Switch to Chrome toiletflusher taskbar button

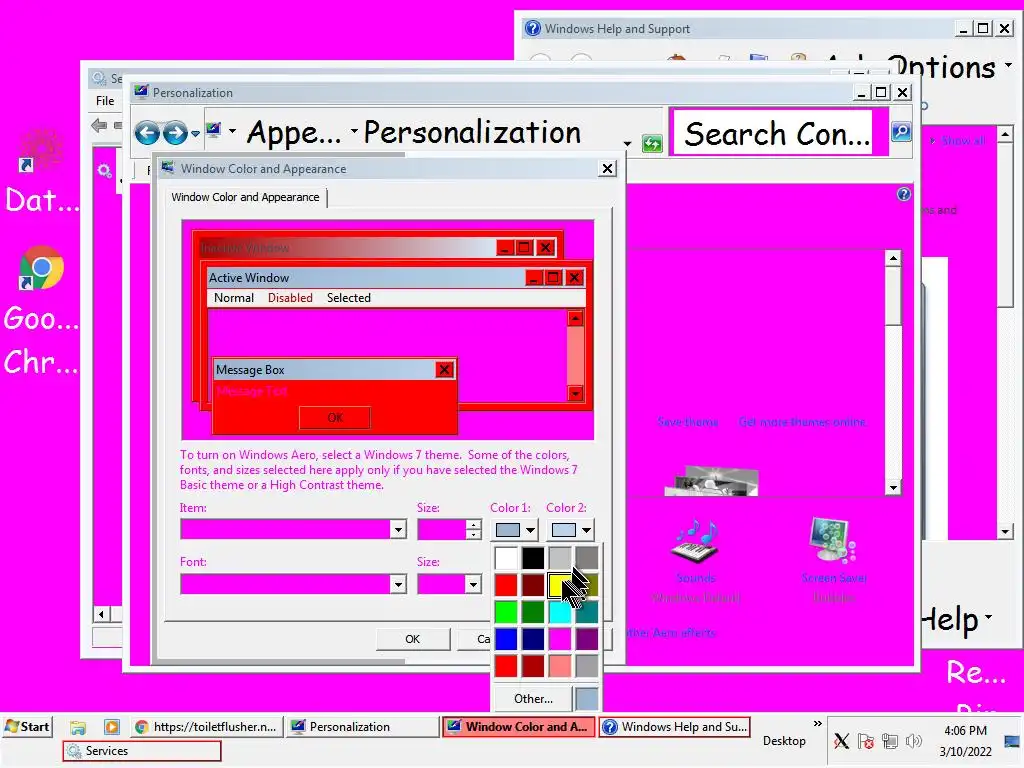(206, 727)
